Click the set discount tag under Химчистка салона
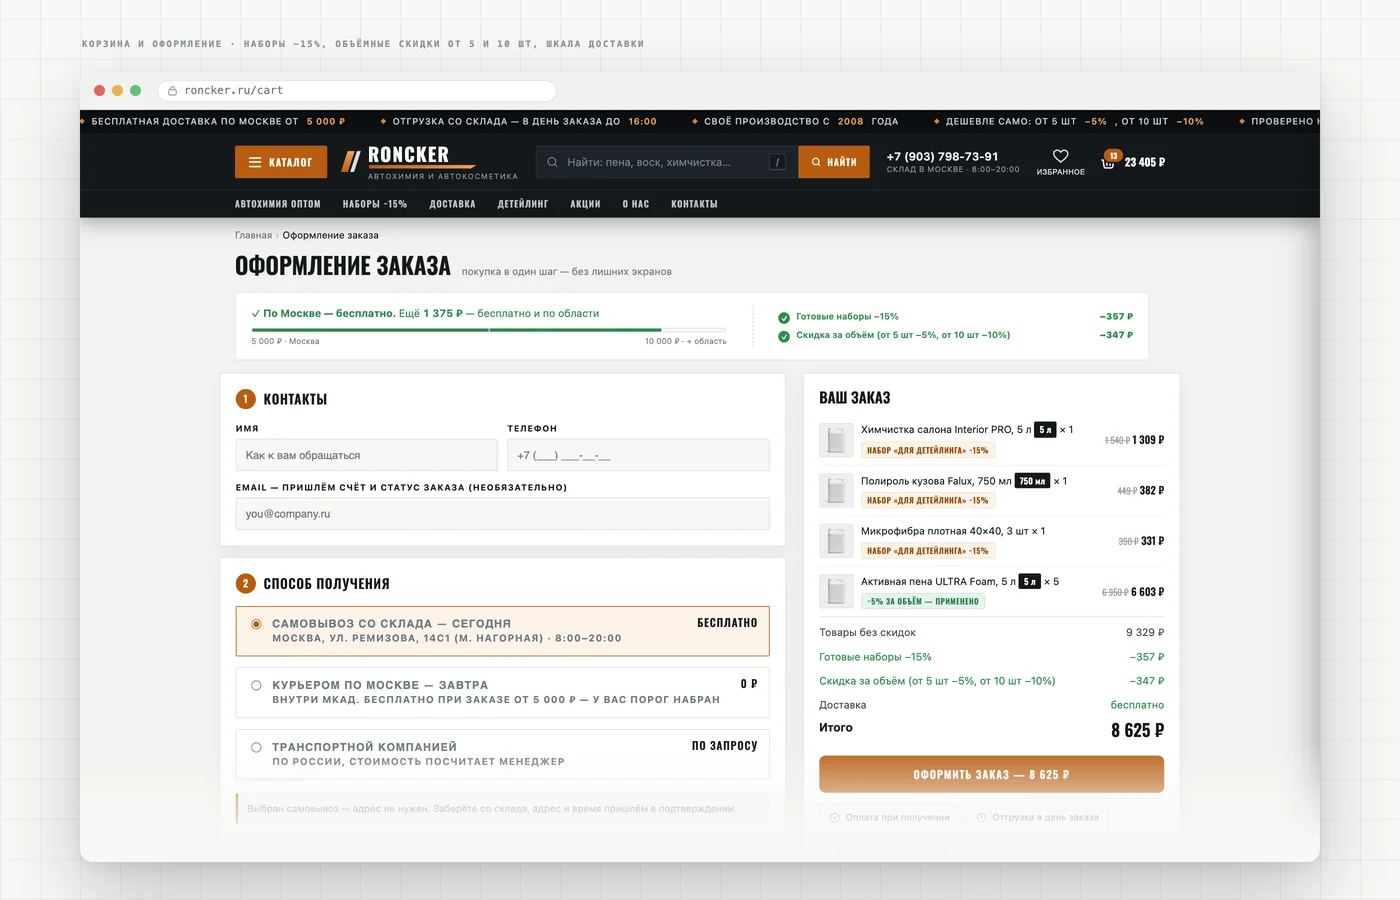The width and height of the screenshot is (1400, 900). click(928, 451)
